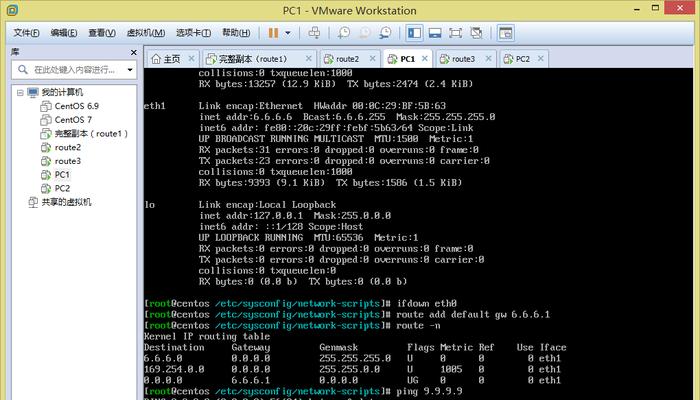The width and height of the screenshot is (700, 400).
Task: Click 169.254.0.0 destination in routing table
Action: click(174, 369)
